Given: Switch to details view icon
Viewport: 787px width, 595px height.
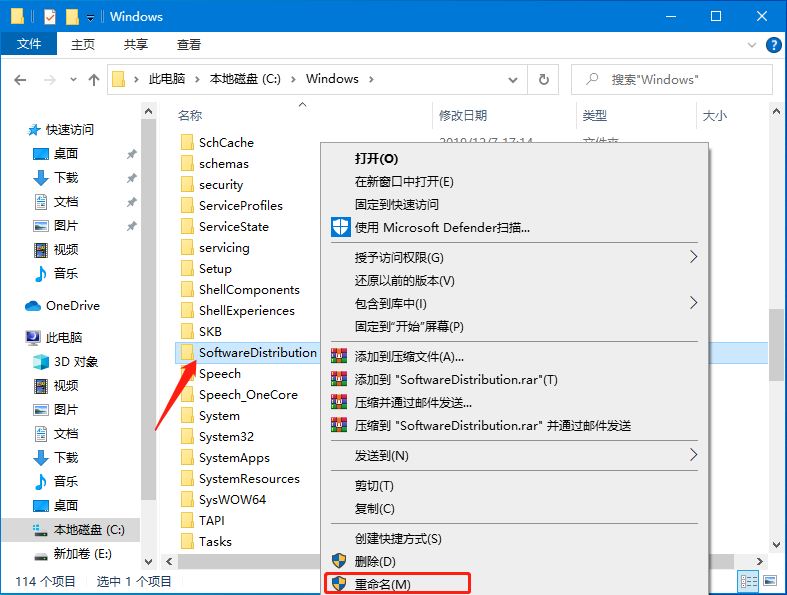Looking at the screenshot, I should (749, 581).
